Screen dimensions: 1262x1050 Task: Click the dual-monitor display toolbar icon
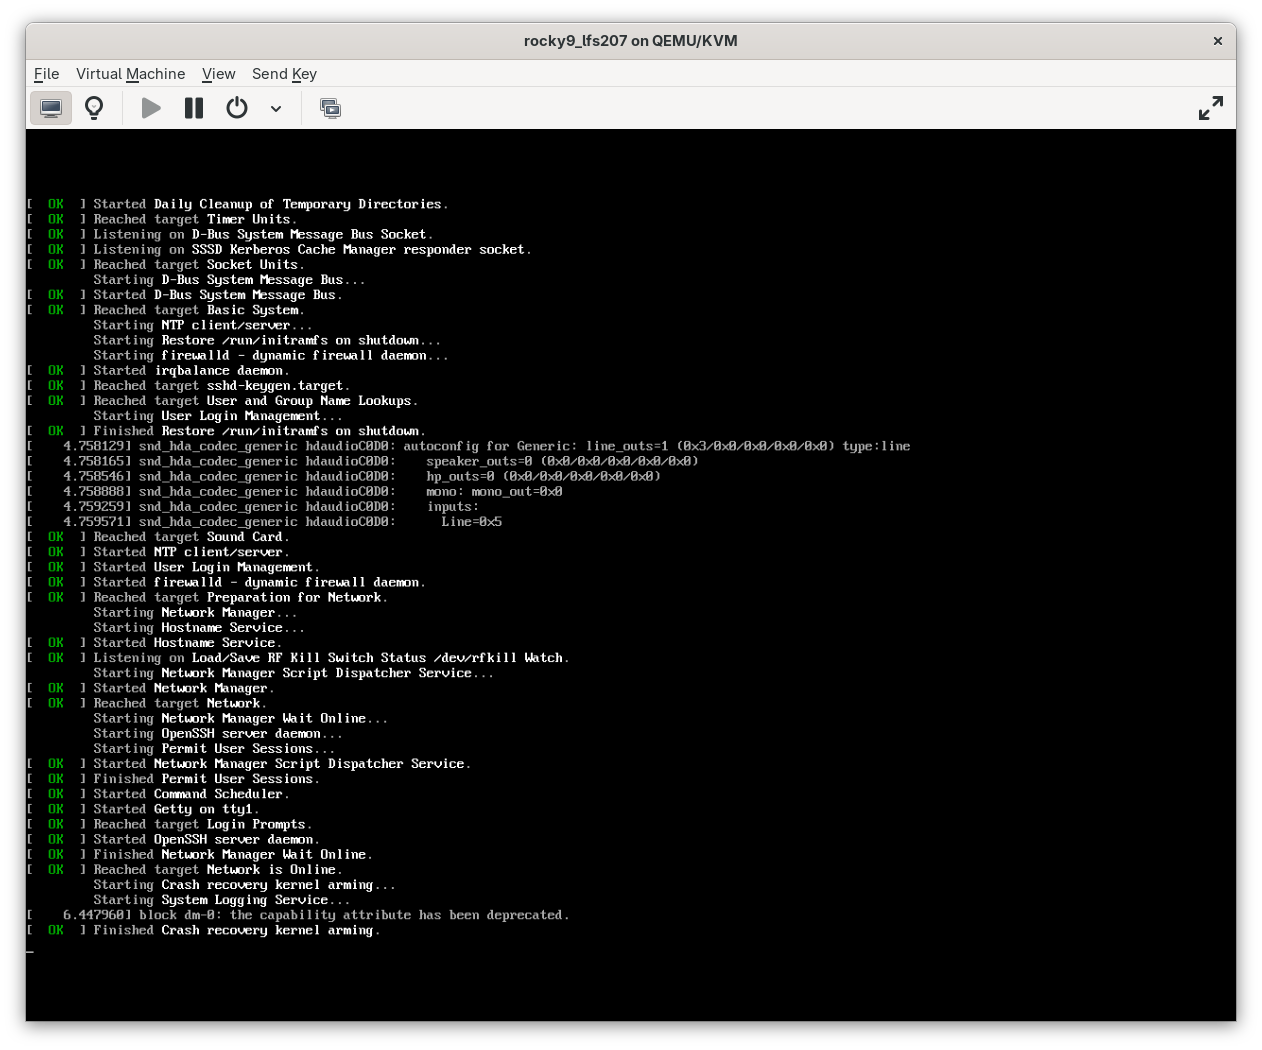pyautogui.click(x=330, y=107)
